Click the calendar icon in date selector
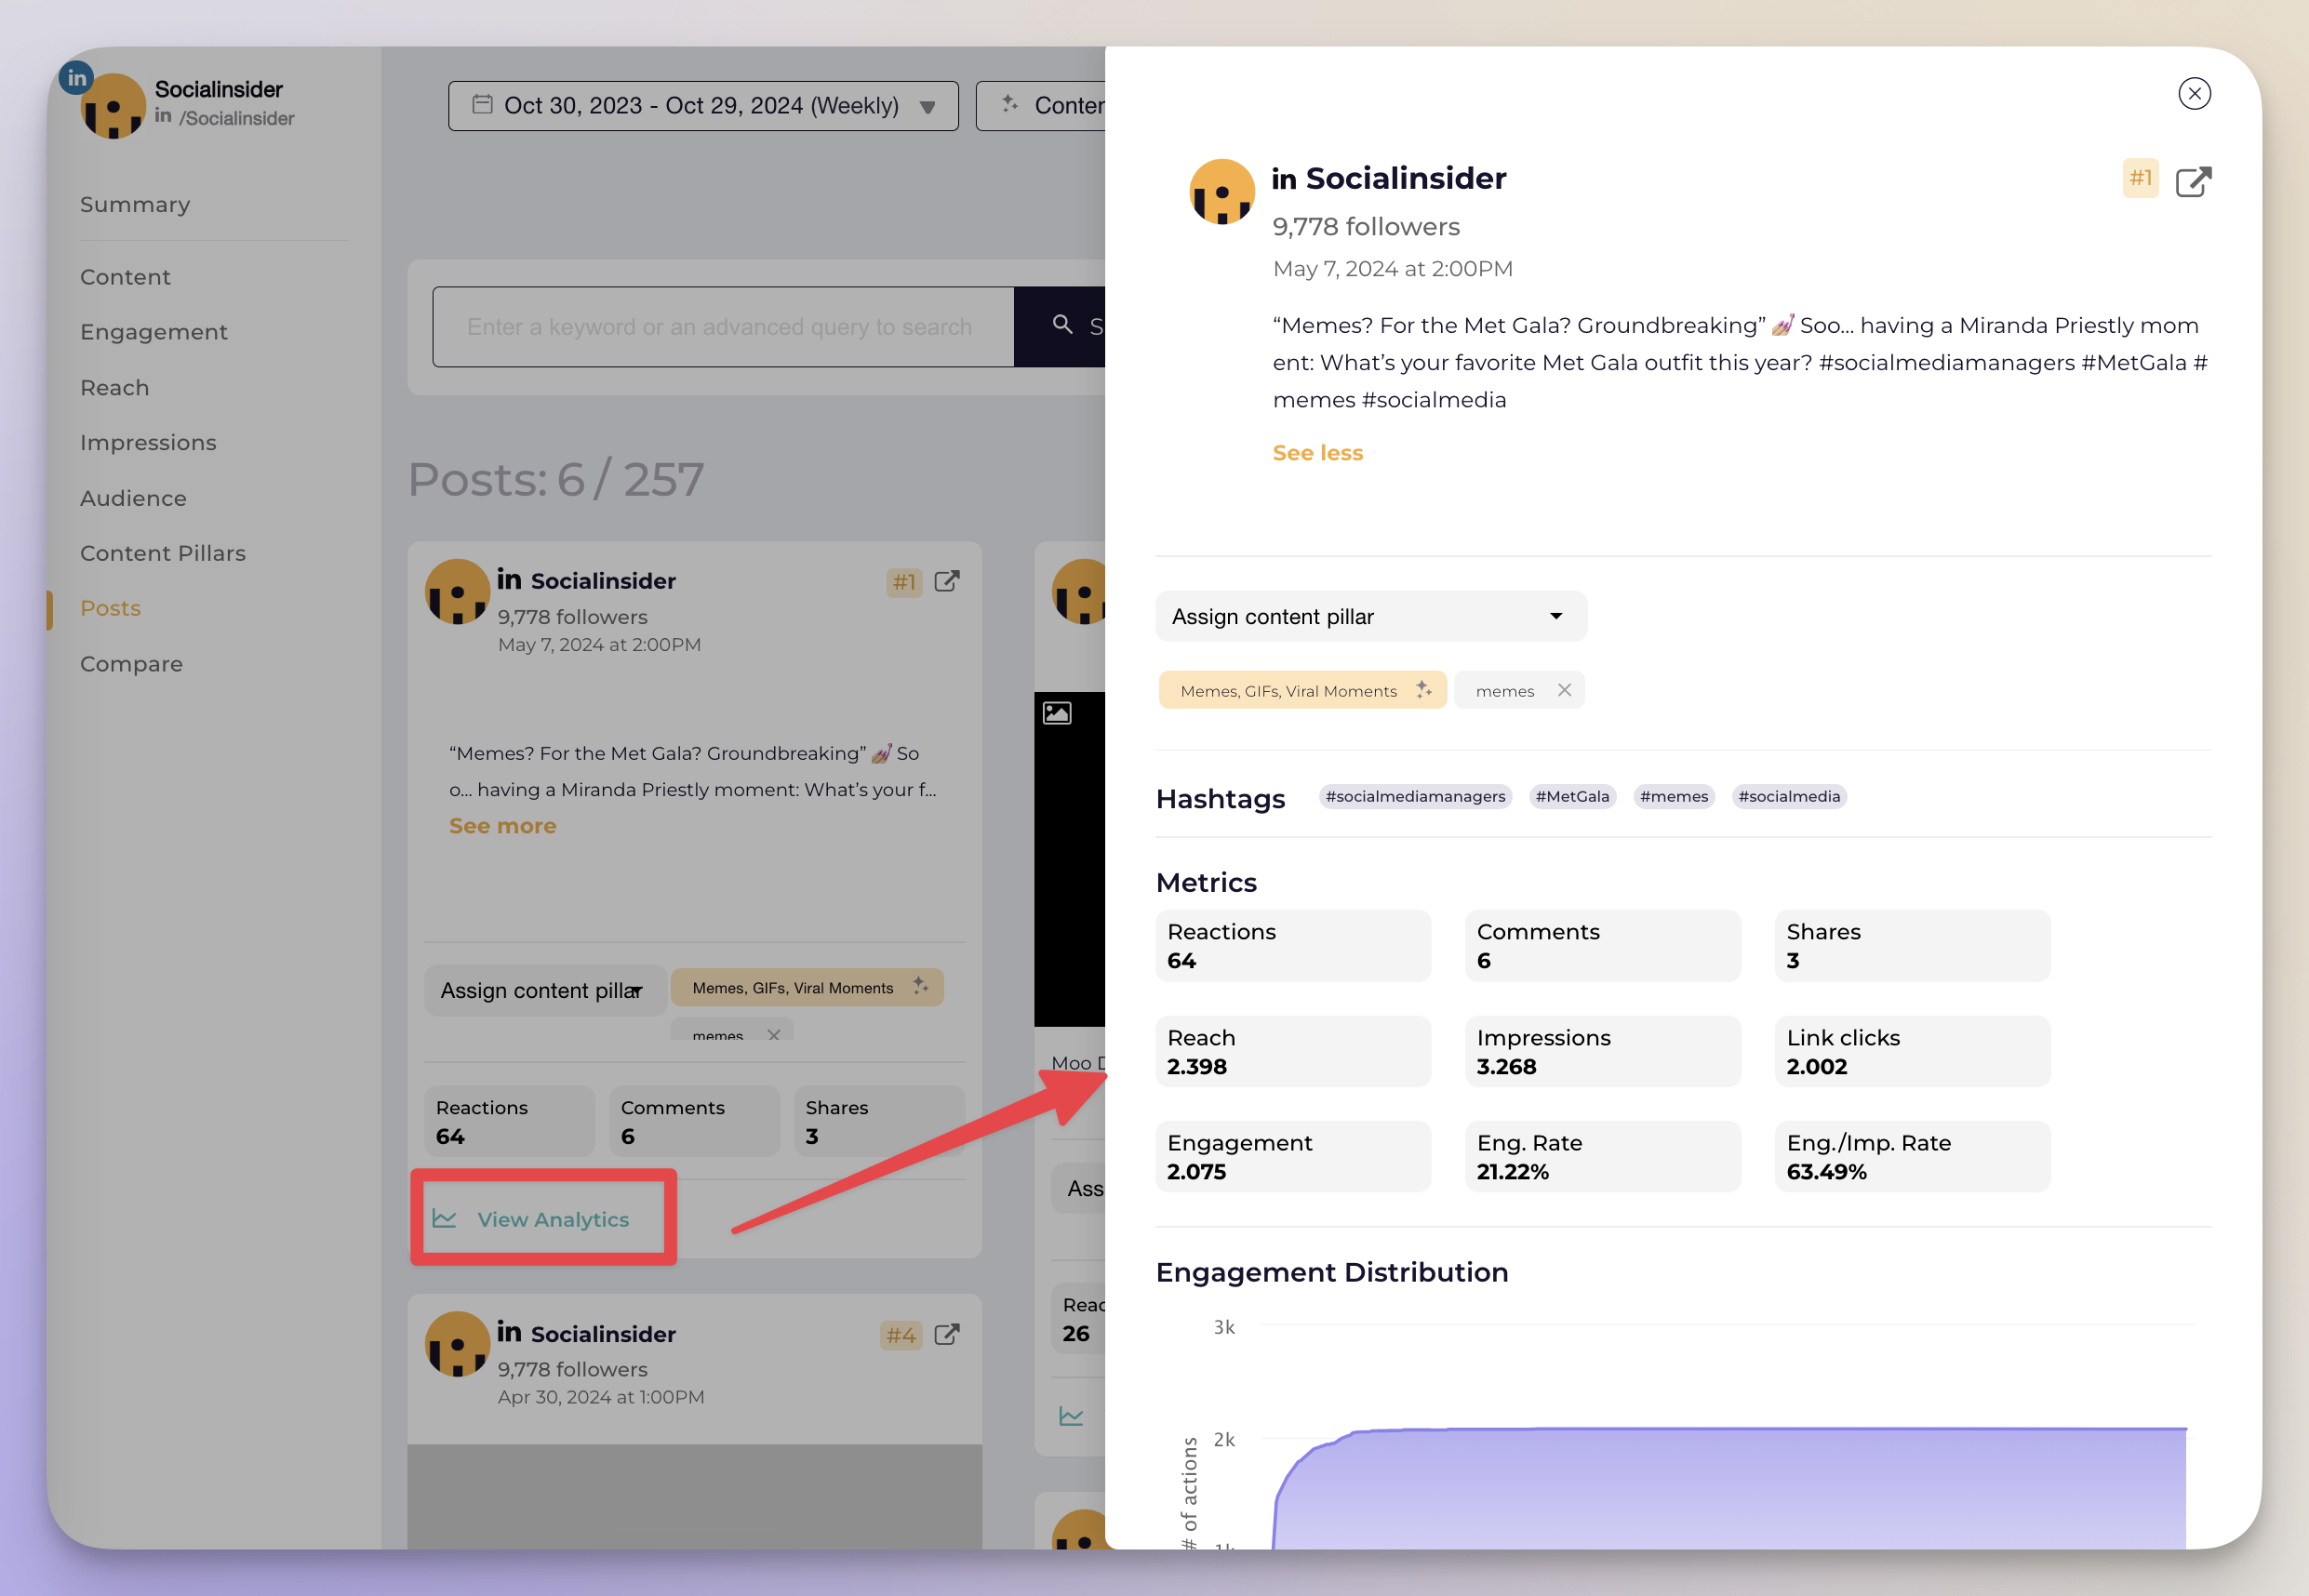This screenshot has height=1596, width=2309. (x=482, y=104)
